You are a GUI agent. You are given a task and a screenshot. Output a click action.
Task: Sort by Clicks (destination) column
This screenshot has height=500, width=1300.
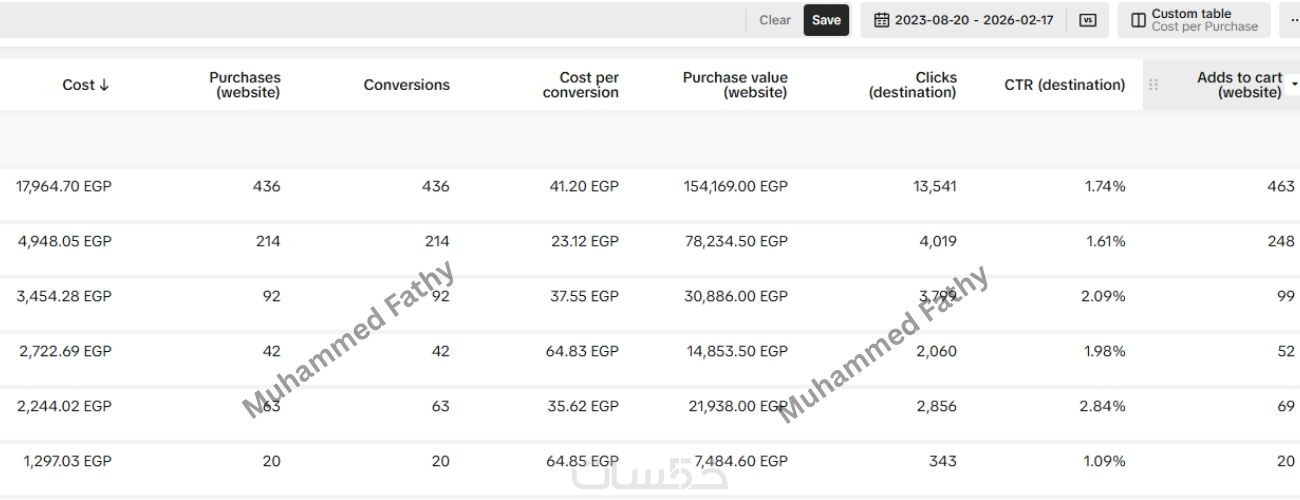tap(912, 85)
